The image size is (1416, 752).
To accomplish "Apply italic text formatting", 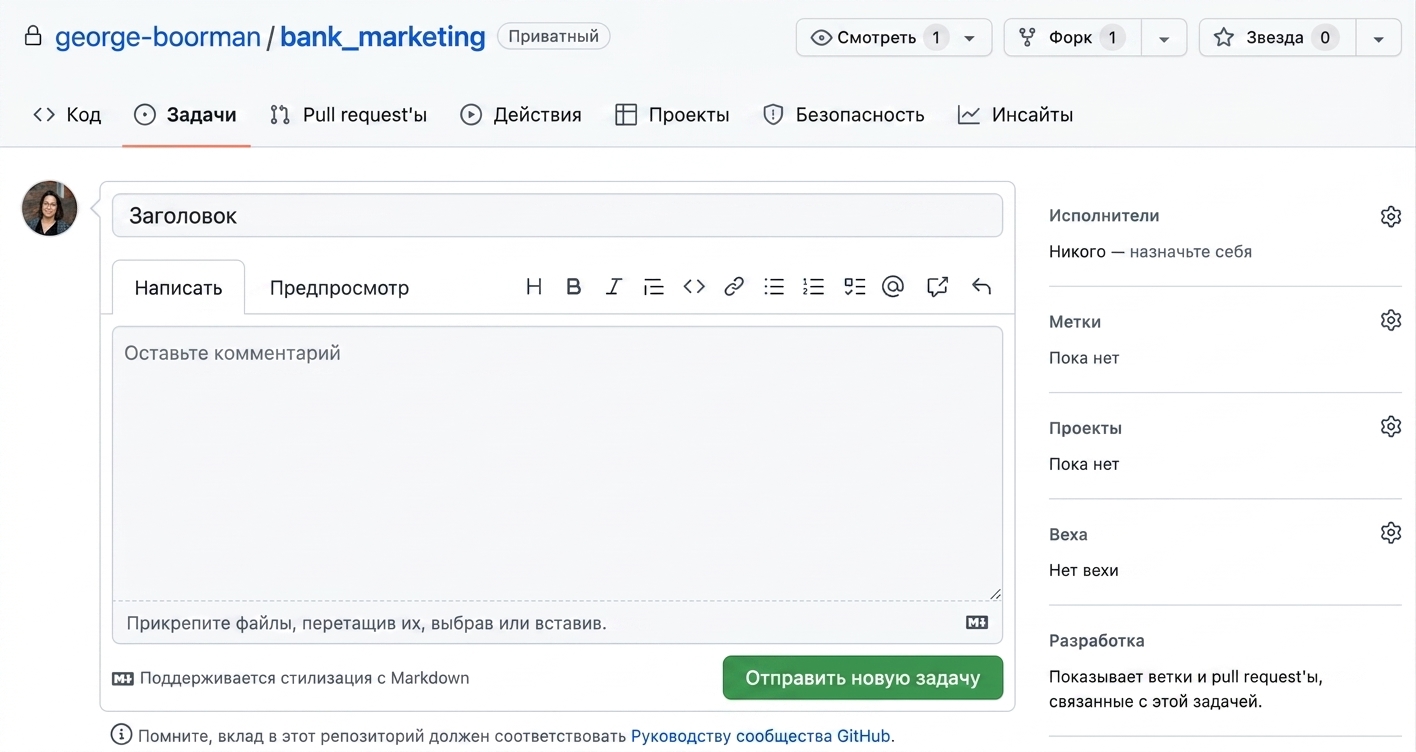I will point(614,287).
